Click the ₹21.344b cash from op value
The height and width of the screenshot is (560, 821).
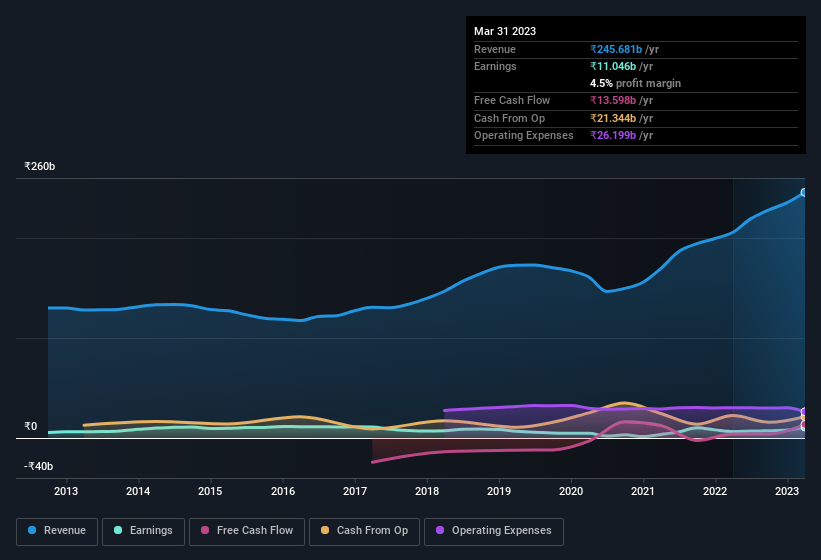point(613,118)
